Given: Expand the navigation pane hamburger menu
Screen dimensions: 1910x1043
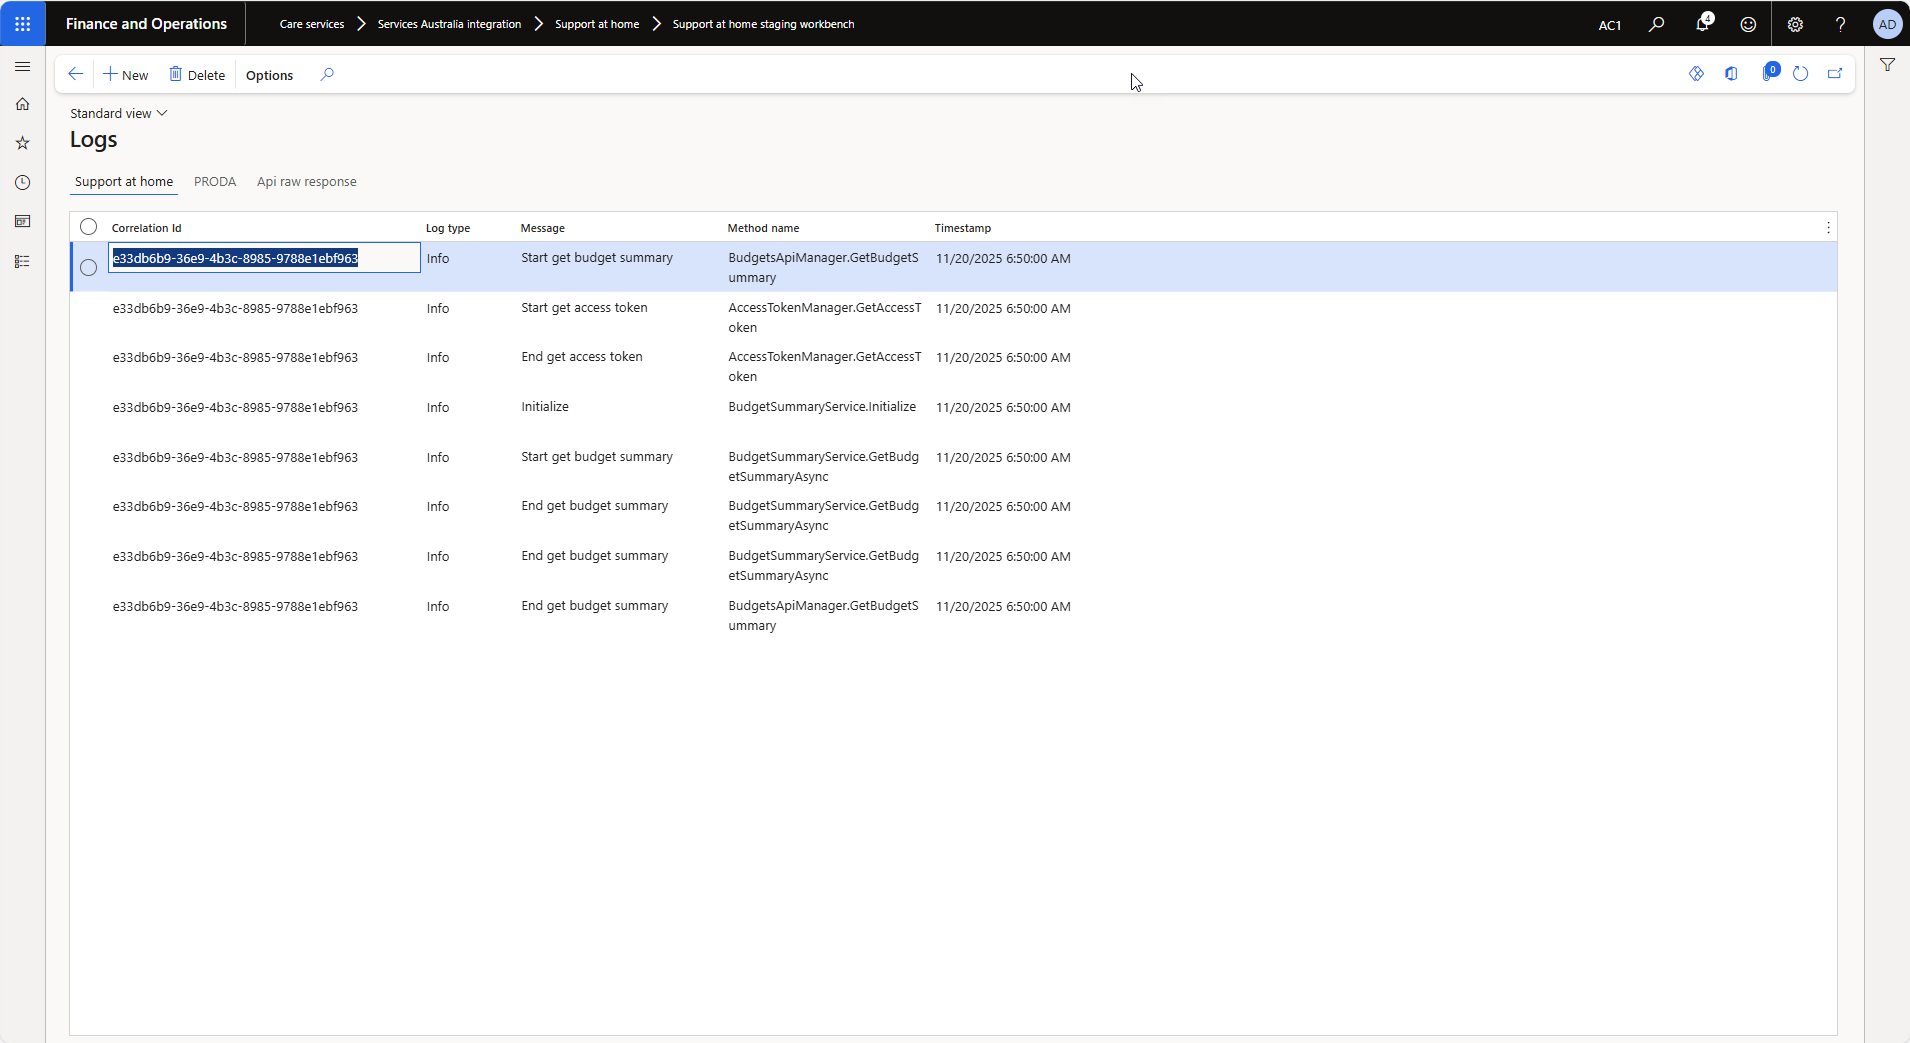Looking at the screenshot, I should (x=22, y=66).
